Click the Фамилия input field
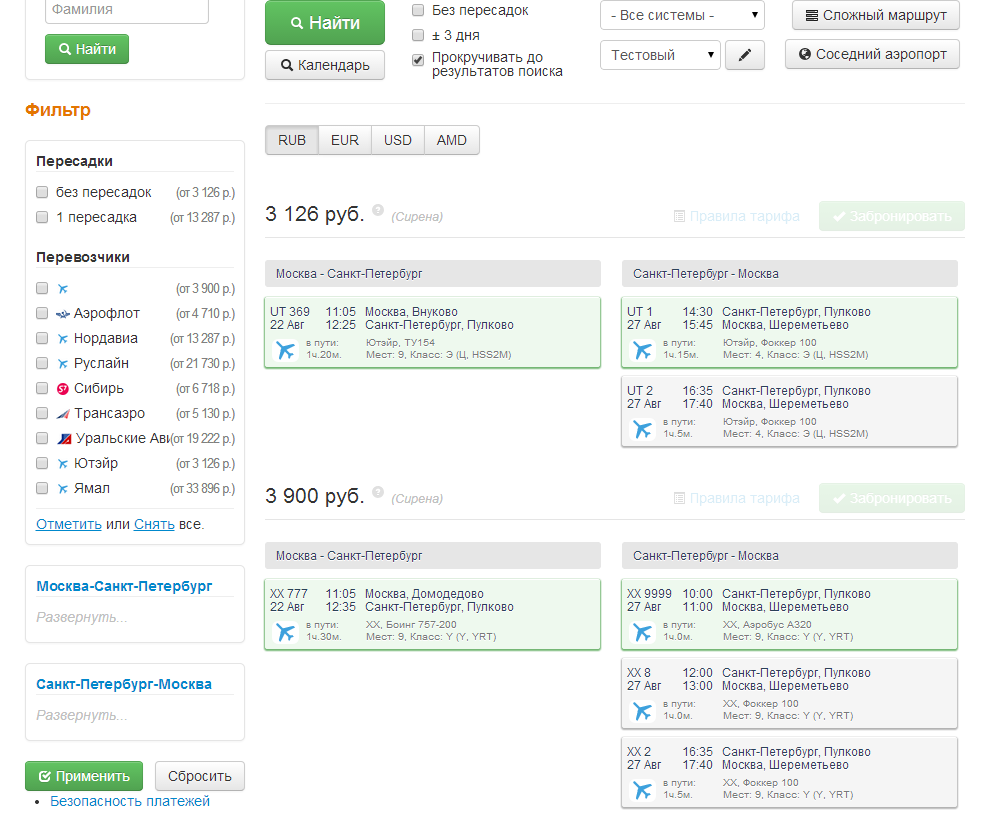 (x=127, y=10)
